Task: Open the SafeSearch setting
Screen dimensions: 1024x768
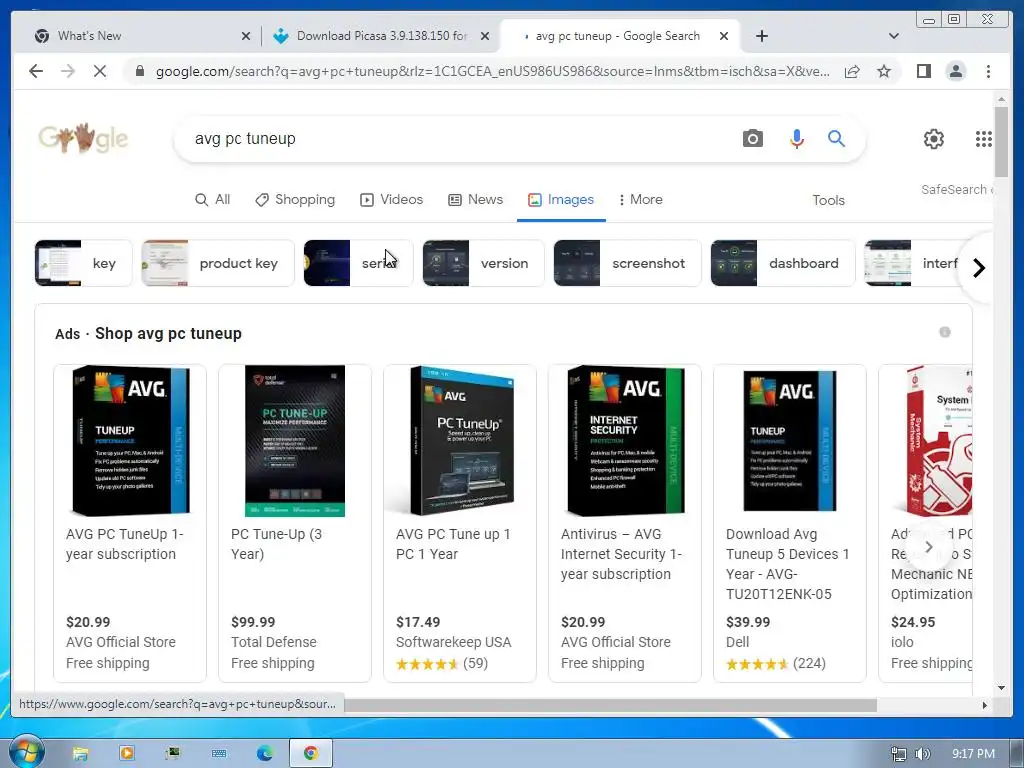Action: (x=957, y=189)
